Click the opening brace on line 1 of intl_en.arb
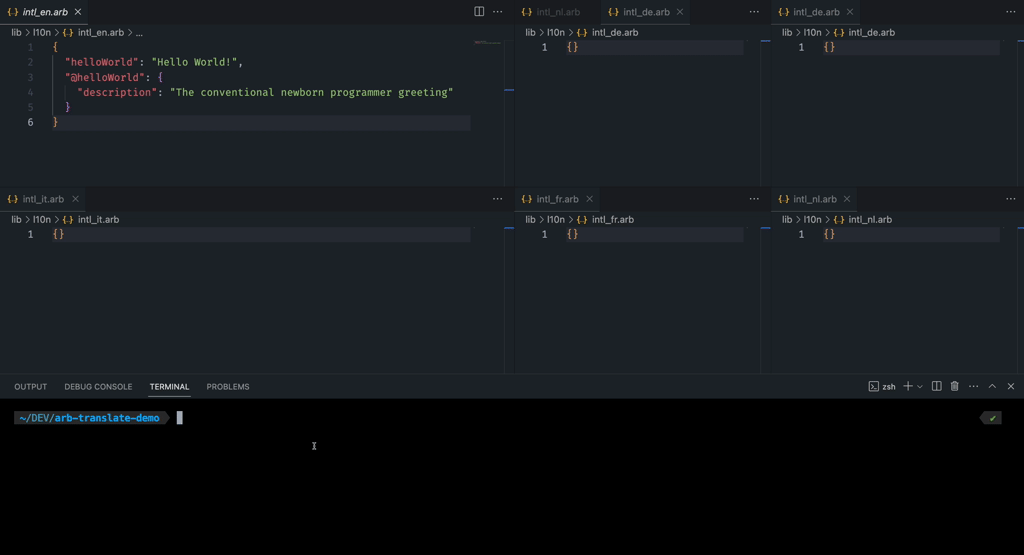The height and width of the screenshot is (555, 1024). tap(56, 47)
